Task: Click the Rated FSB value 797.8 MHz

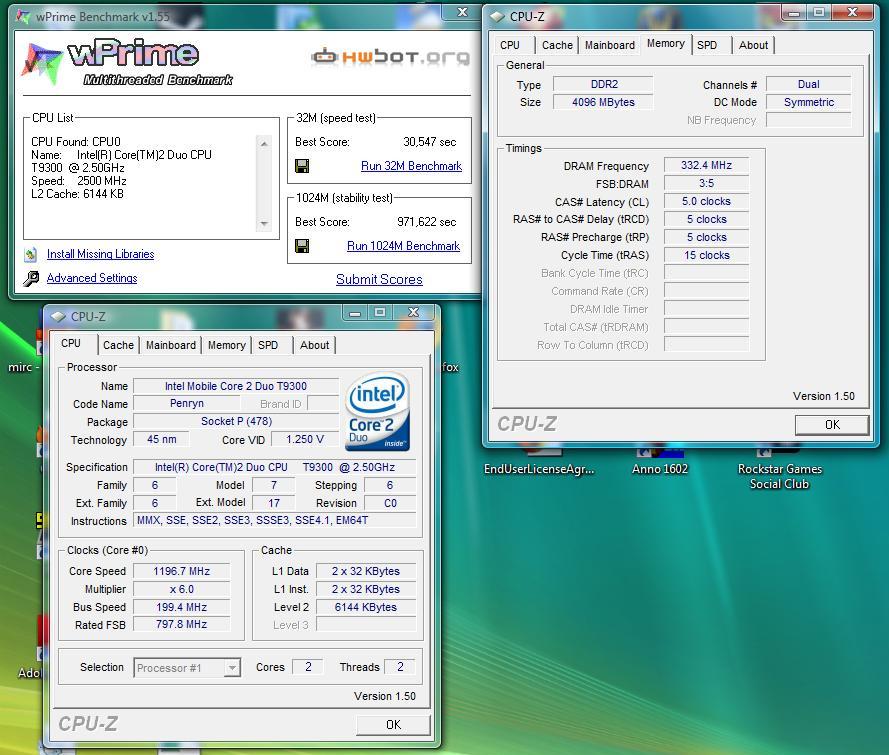Action: point(181,624)
